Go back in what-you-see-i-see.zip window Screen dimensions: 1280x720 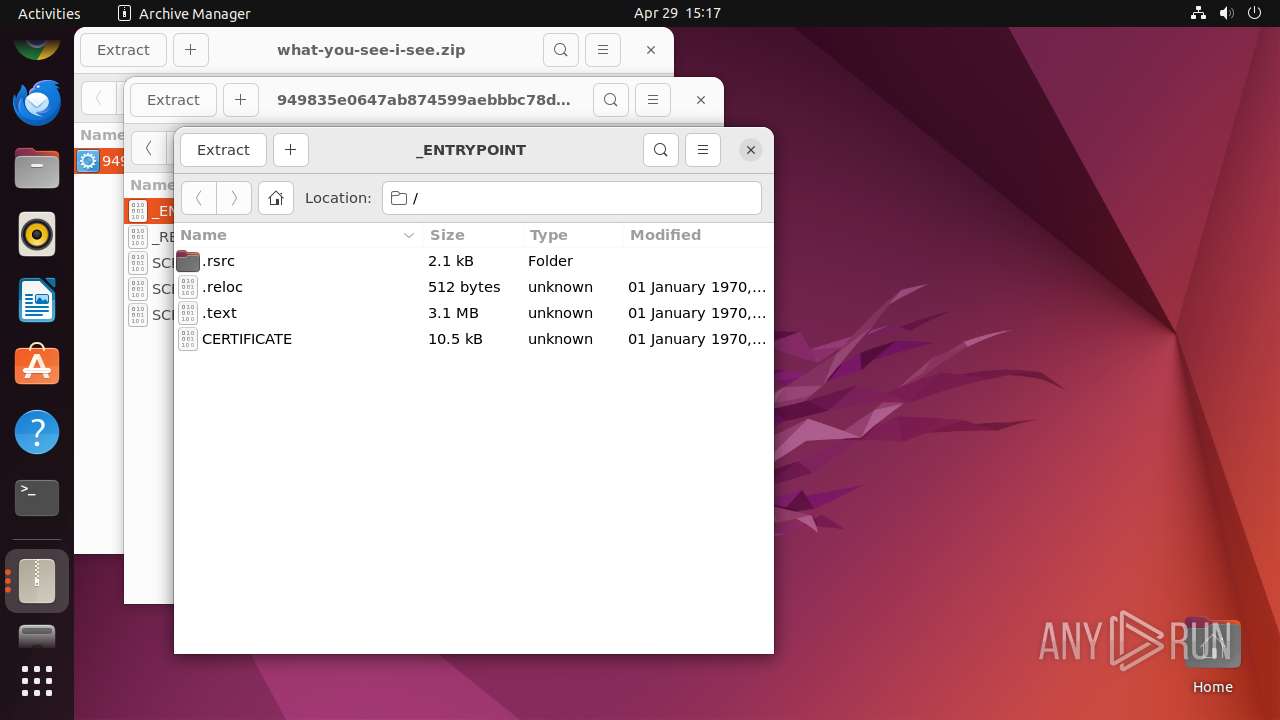(x=98, y=98)
